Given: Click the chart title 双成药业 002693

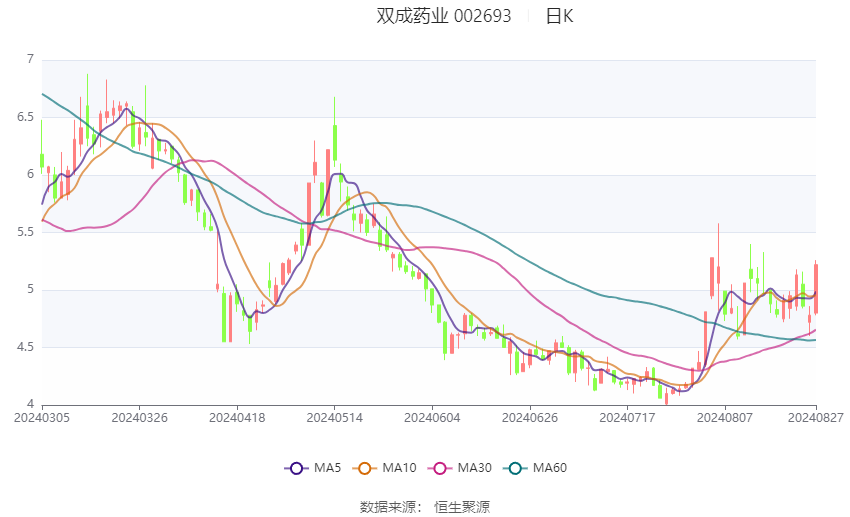Looking at the screenshot, I should 444,16.
